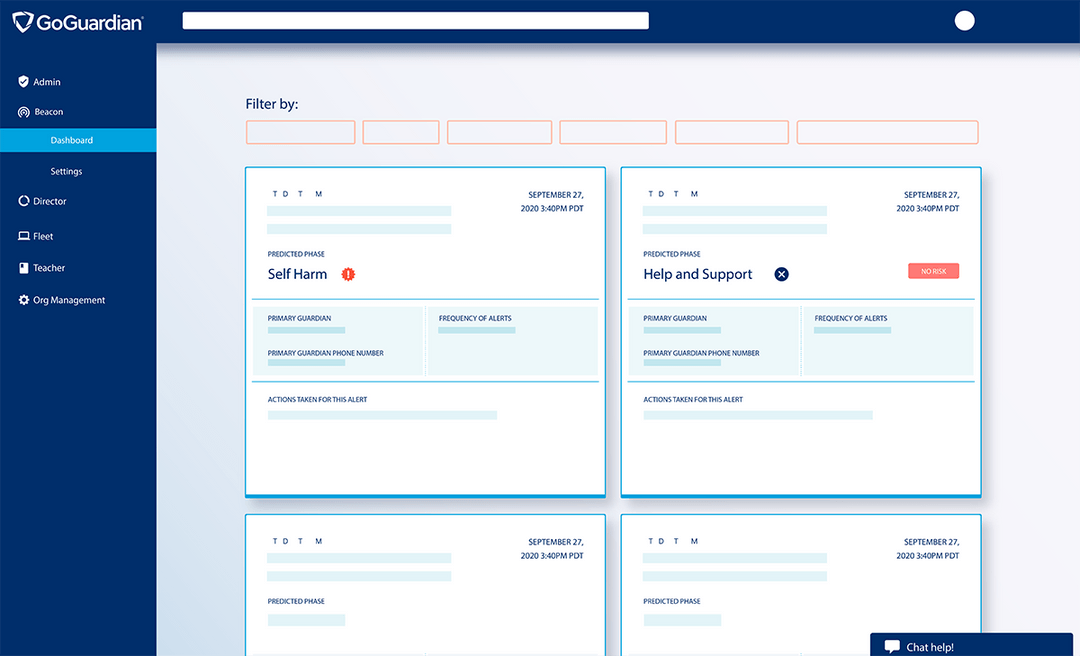The width and height of the screenshot is (1080, 656).
Task: Click the red alert badge next to Self Harm
Action: click(347, 273)
